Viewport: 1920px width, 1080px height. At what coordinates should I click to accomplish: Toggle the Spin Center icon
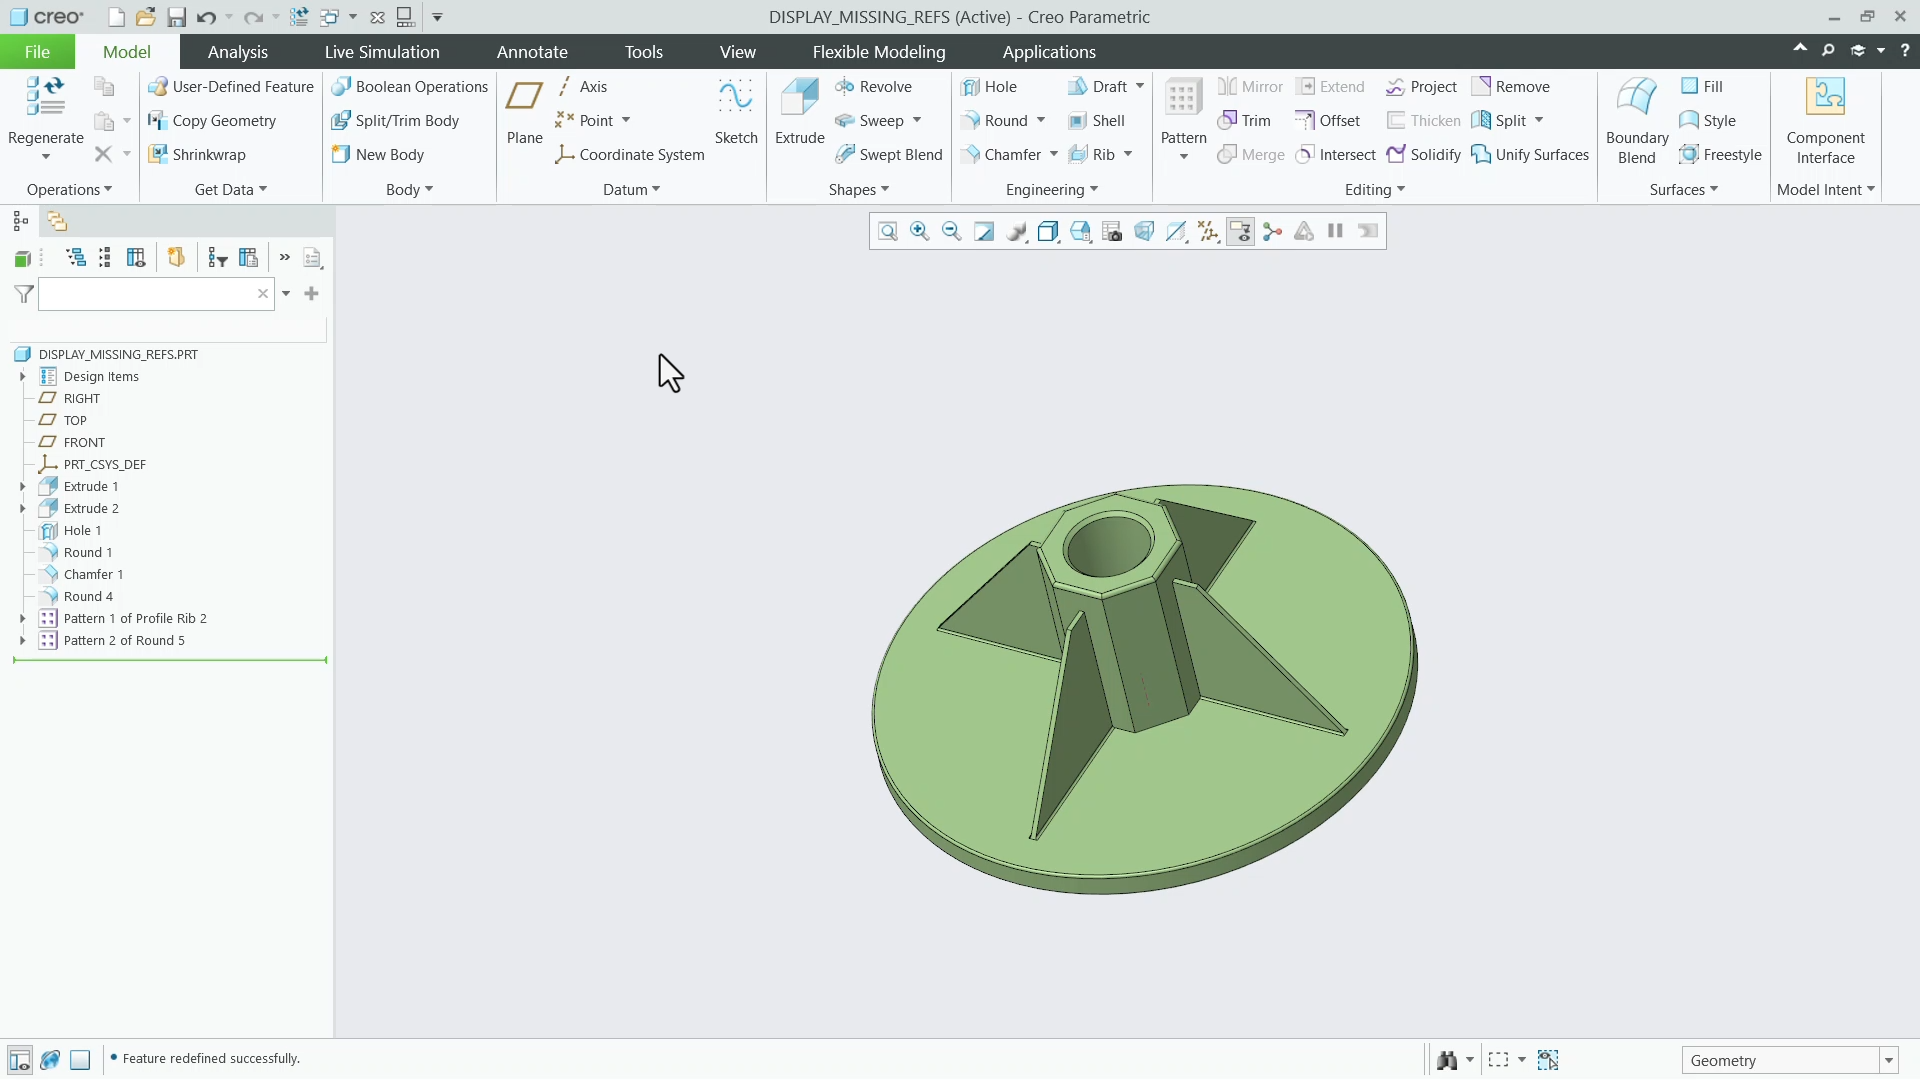tap(1272, 232)
